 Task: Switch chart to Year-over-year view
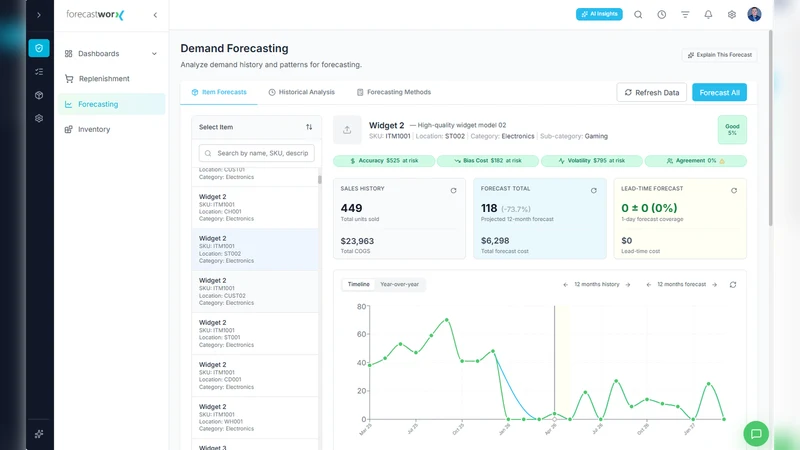point(399,284)
